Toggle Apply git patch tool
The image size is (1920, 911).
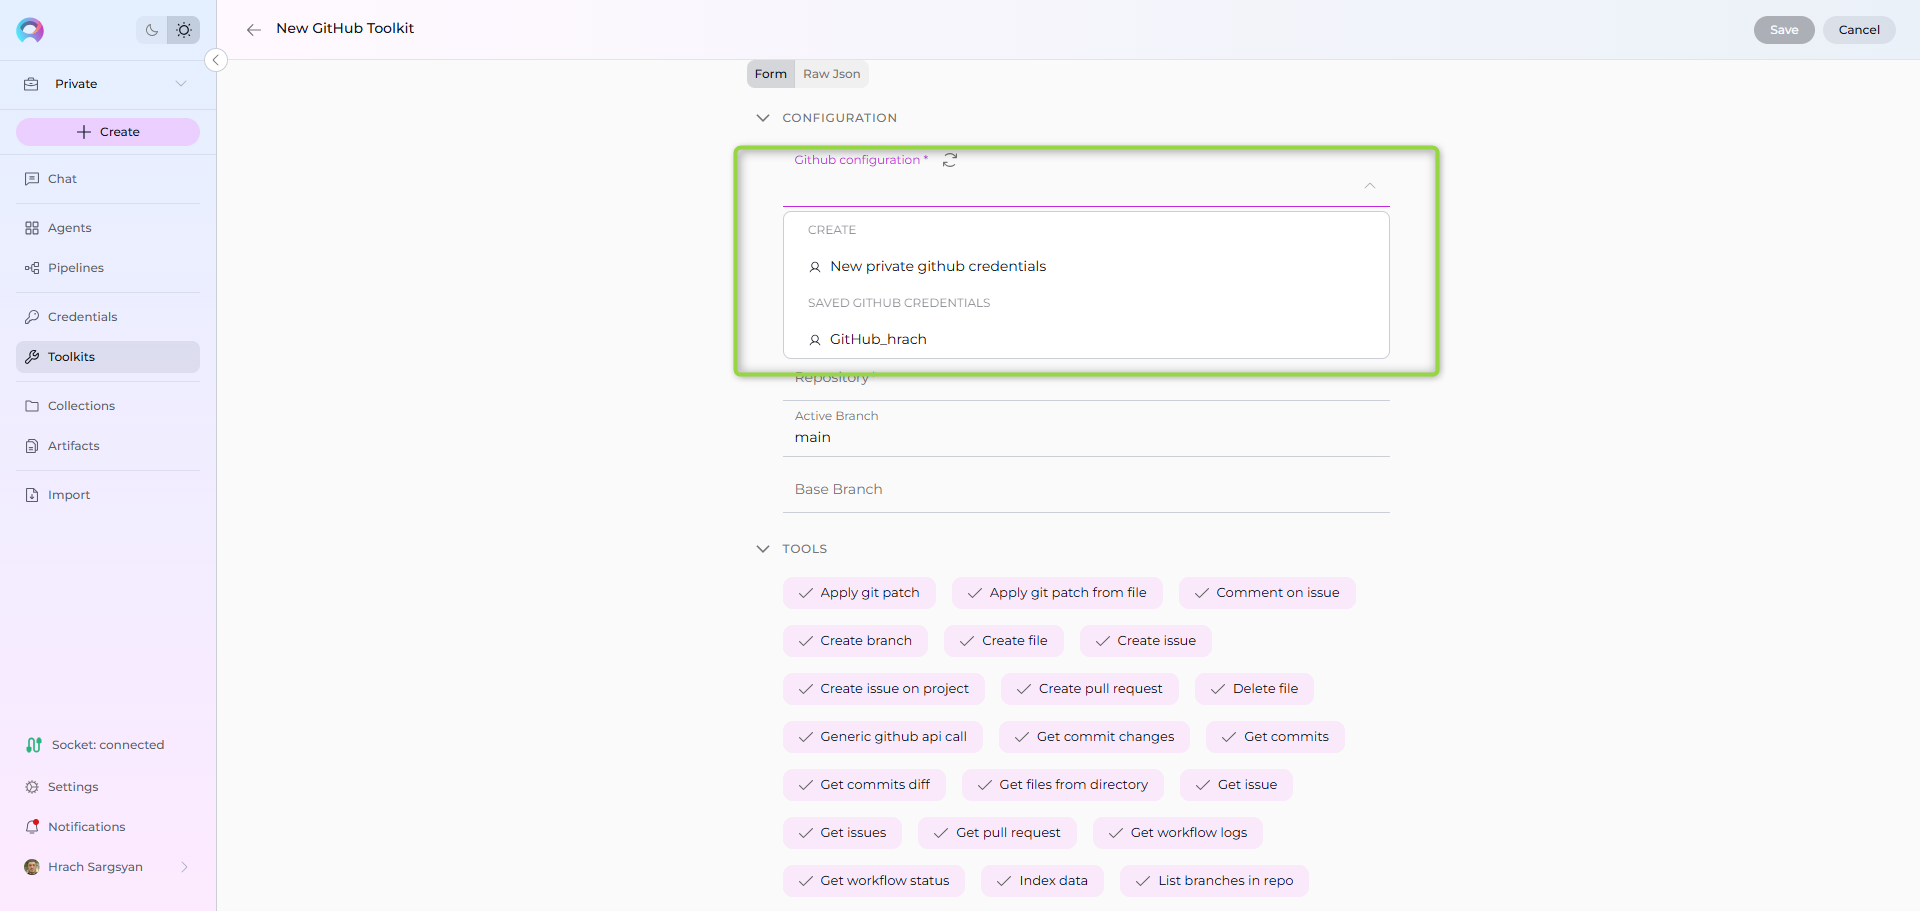pyautogui.click(x=859, y=593)
